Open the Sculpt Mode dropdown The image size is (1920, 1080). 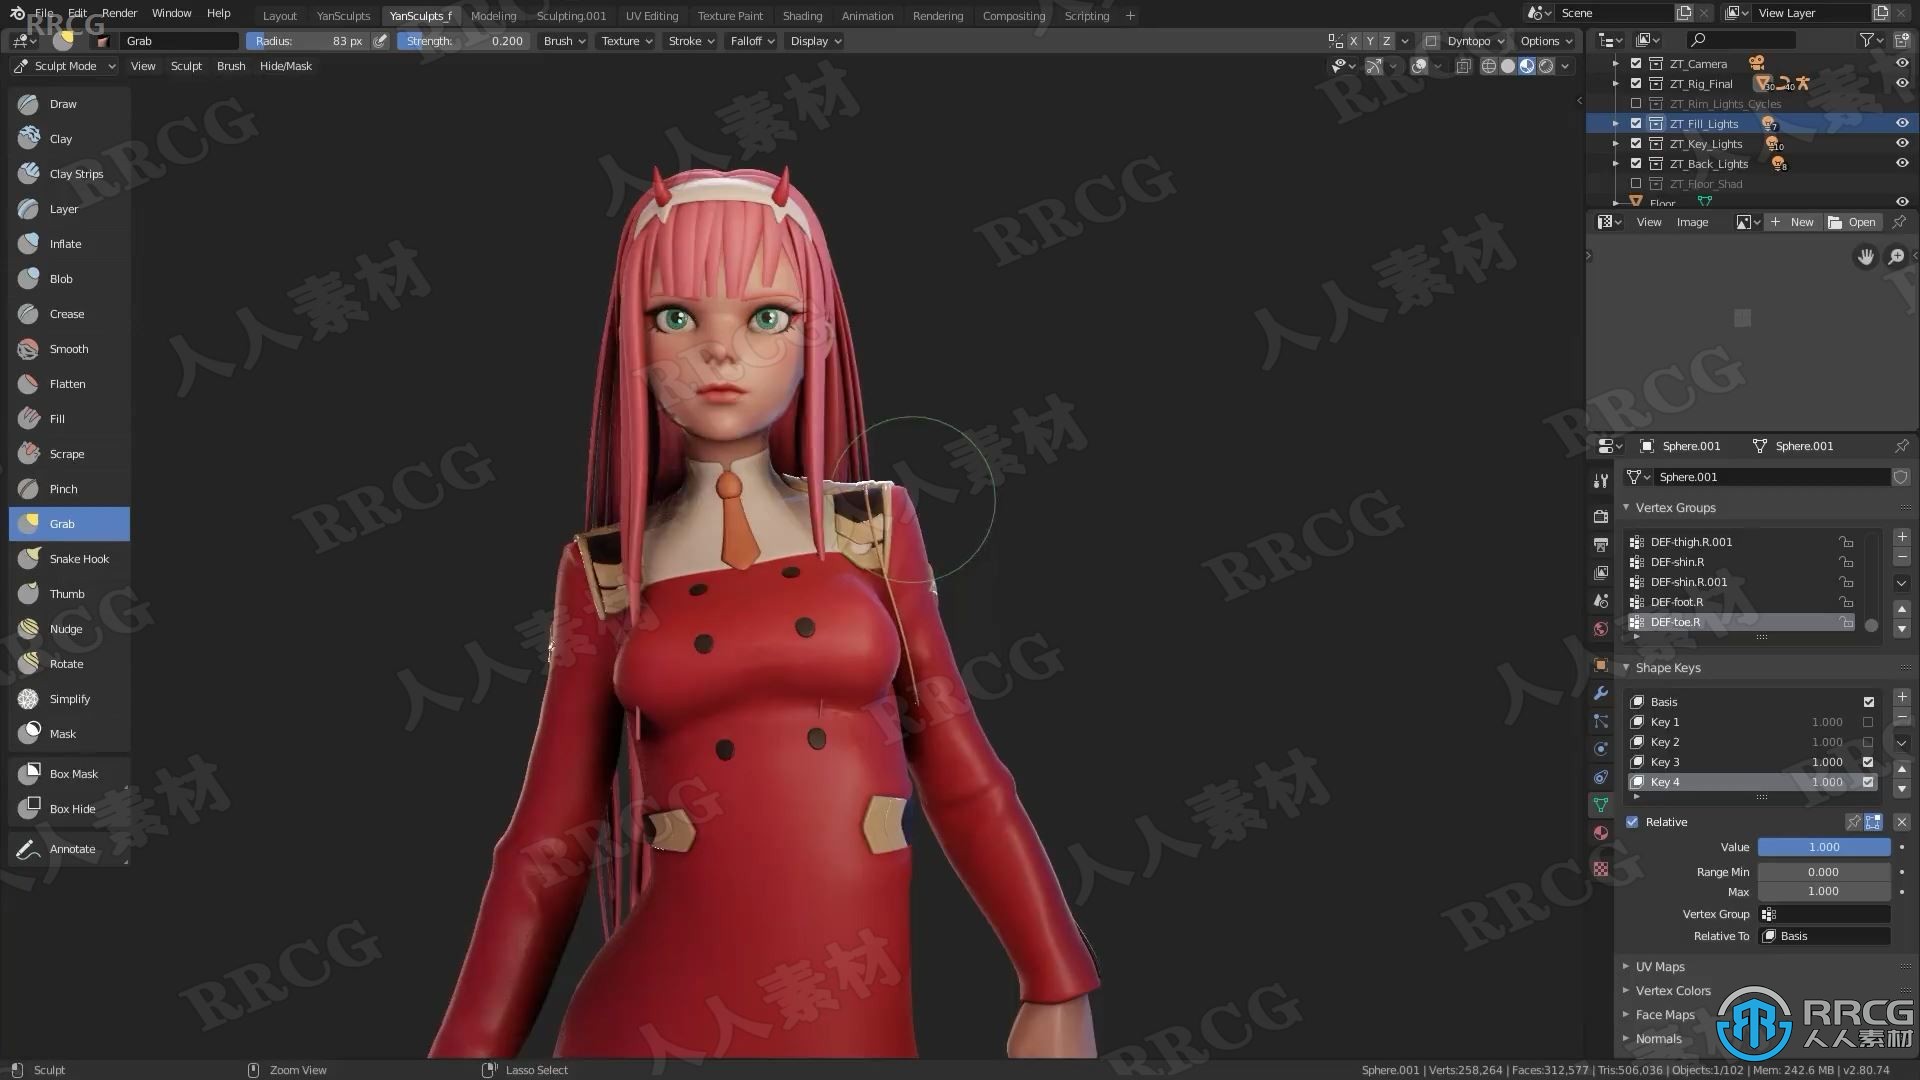pos(65,66)
